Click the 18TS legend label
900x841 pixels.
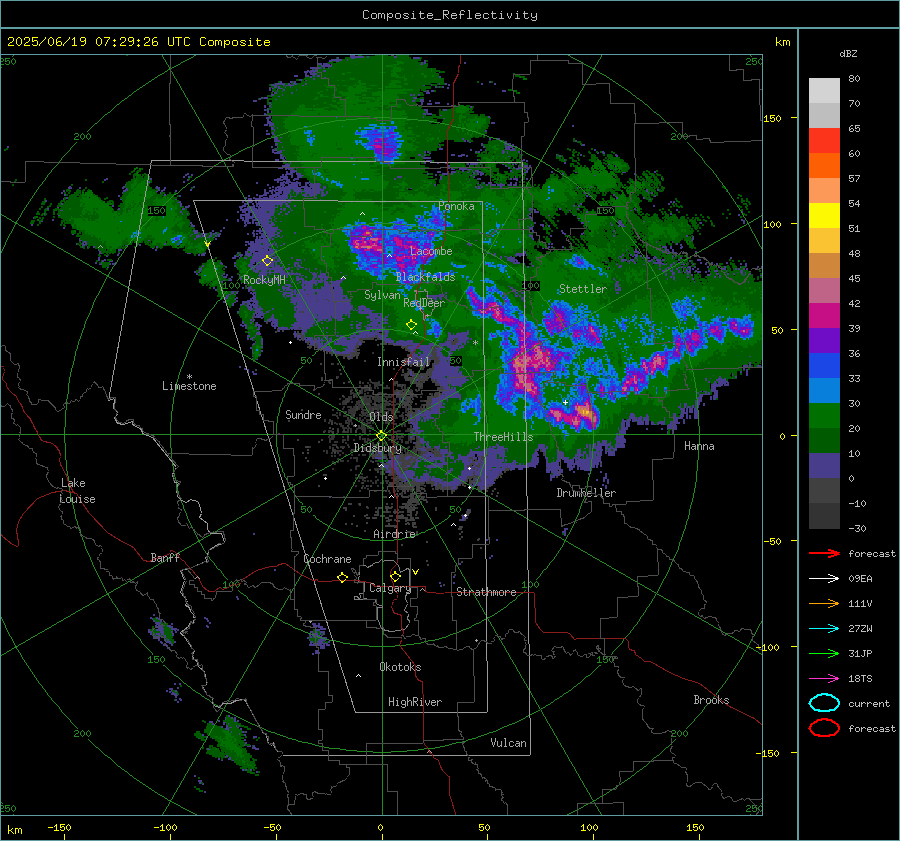pos(860,679)
